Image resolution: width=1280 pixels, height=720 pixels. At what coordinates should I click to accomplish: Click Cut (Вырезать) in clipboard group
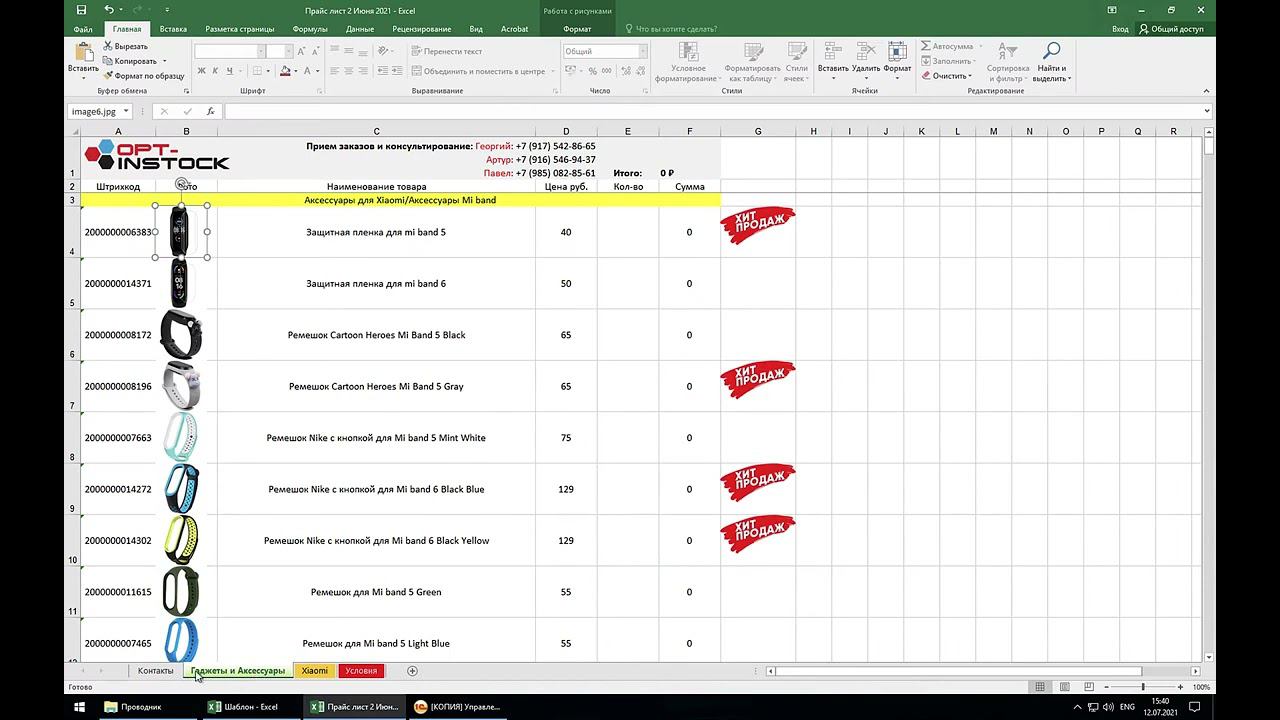tap(125, 47)
